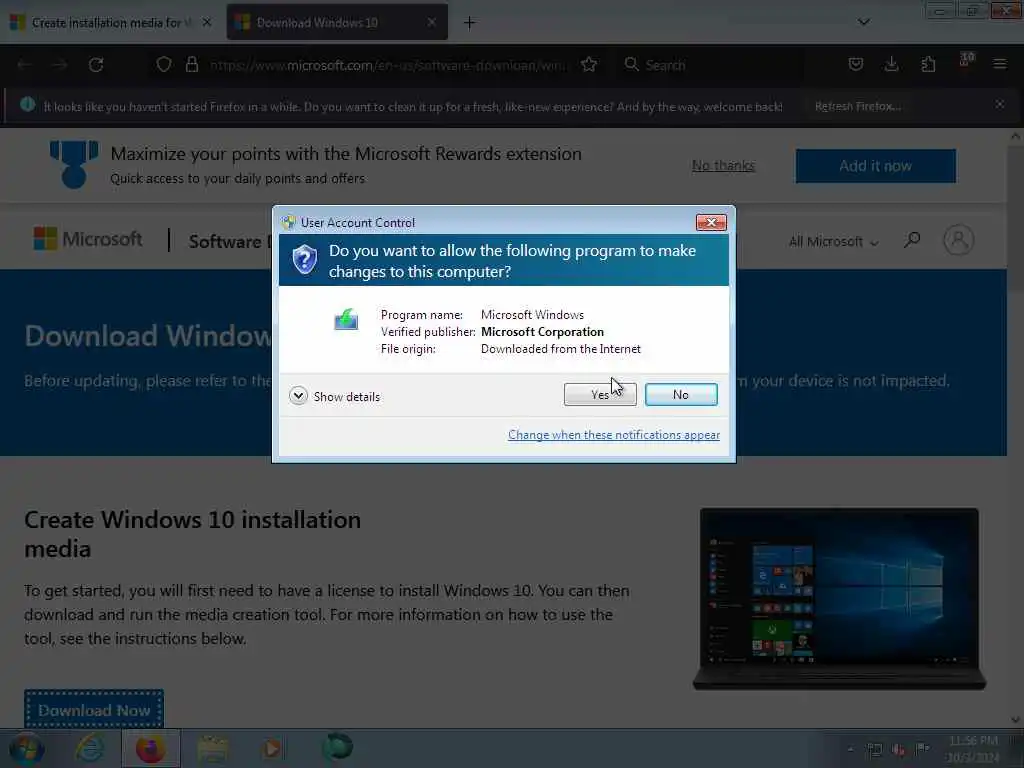The width and height of the screenshot is (1024, 768).
Task: Click the program icon beside Program name
Action: pos(346,319)
